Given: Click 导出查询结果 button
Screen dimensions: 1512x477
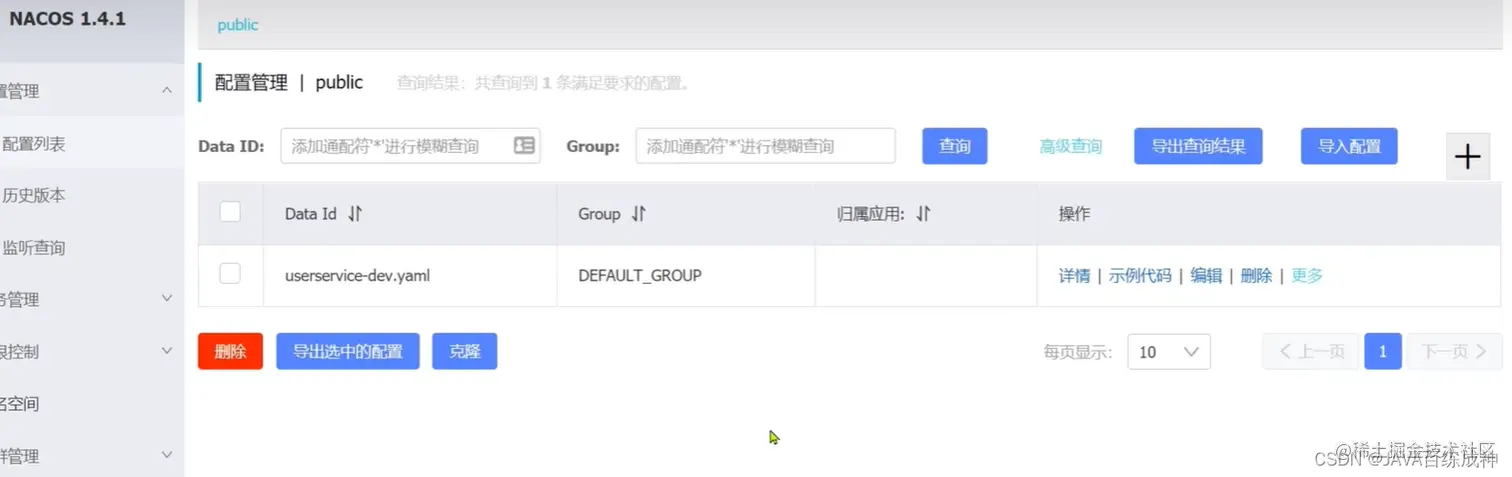Looking at the screenshot, I should click(1198, 146).
